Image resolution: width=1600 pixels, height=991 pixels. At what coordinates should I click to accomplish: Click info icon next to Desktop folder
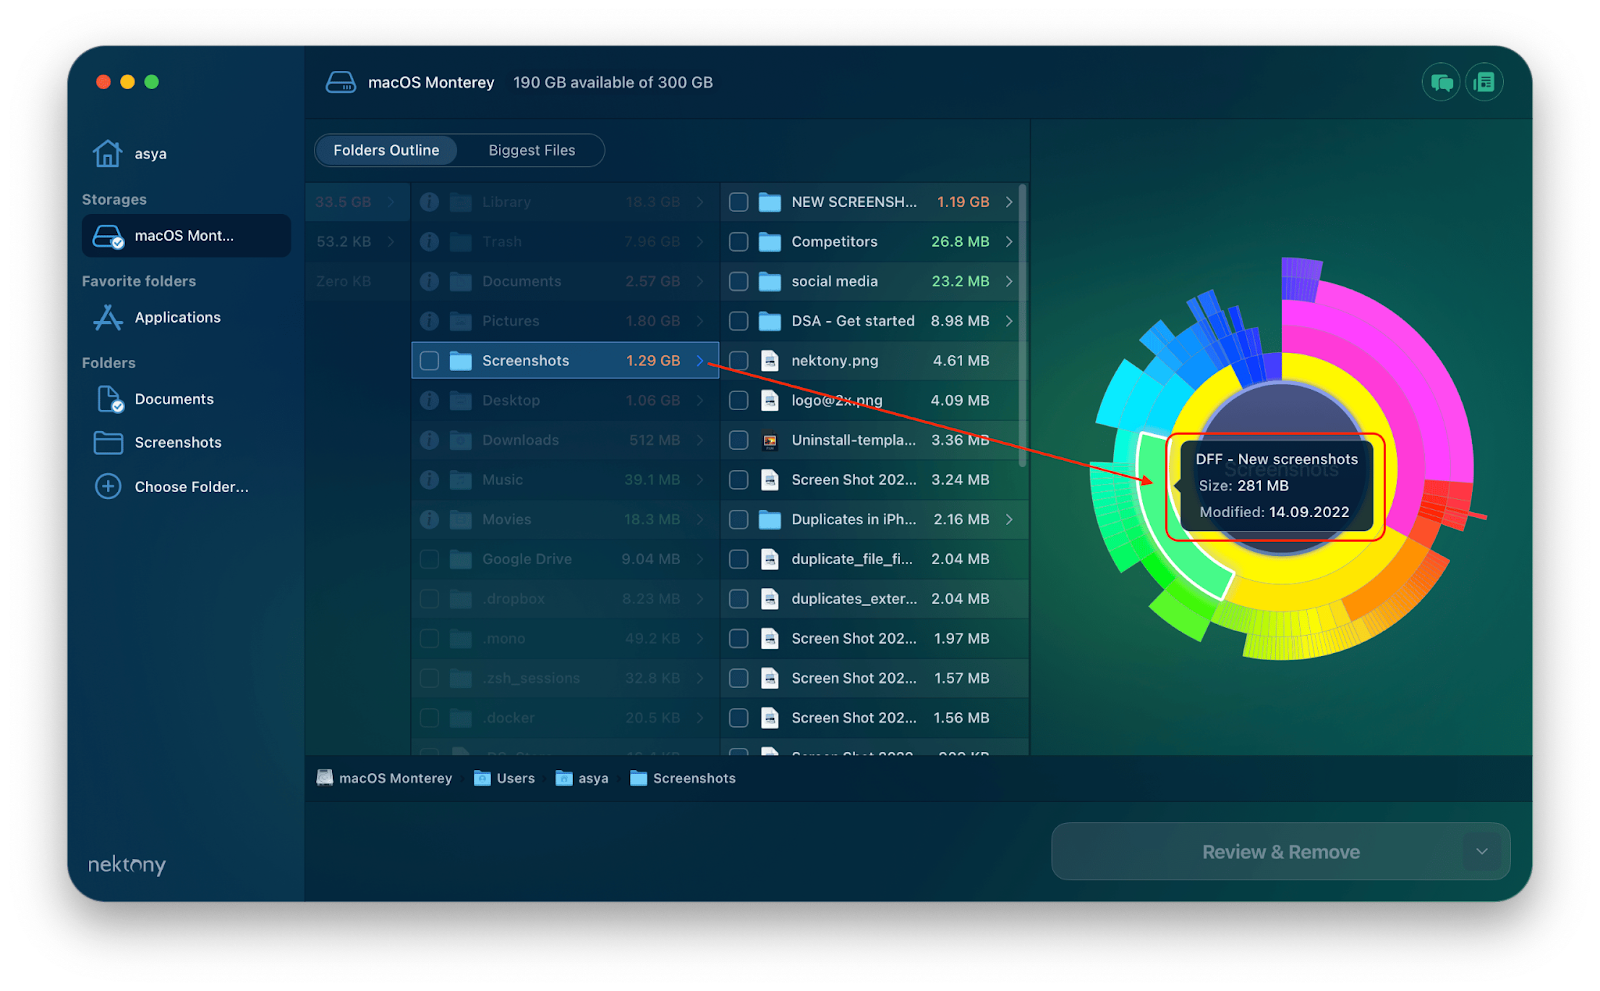click(429, 400)
